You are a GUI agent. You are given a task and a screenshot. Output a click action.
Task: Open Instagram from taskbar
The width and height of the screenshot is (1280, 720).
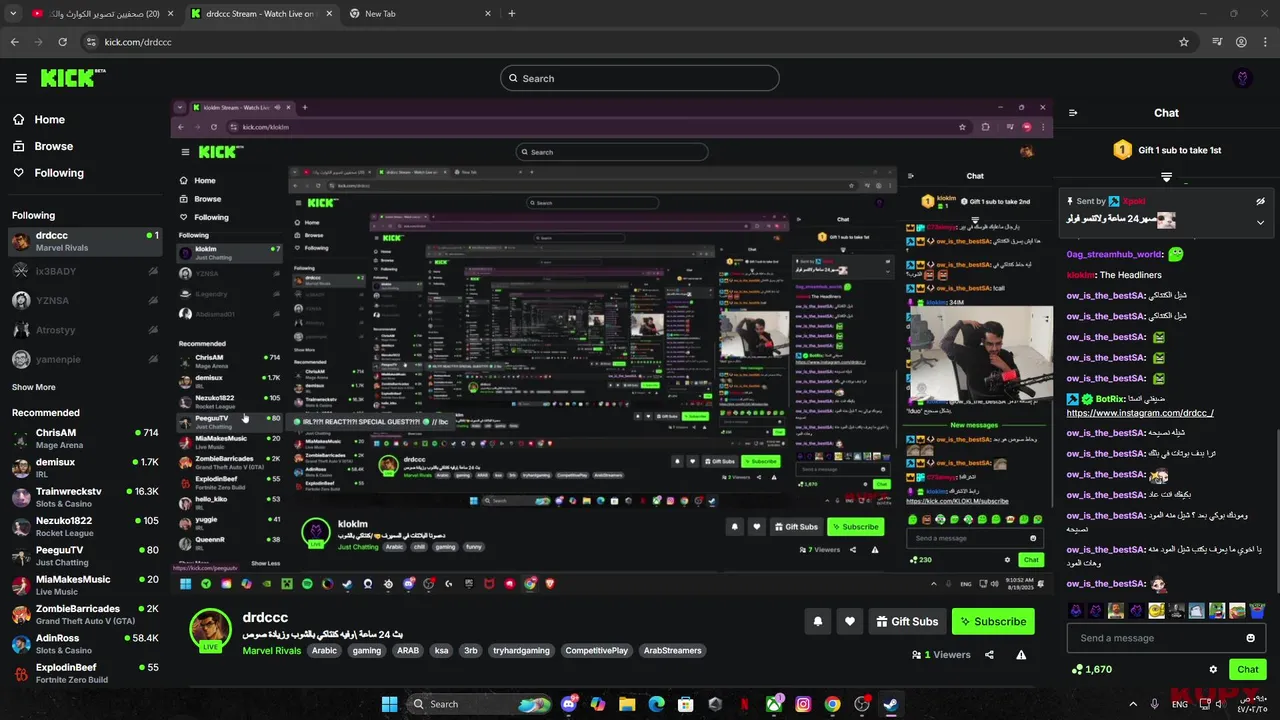point(803,704)
